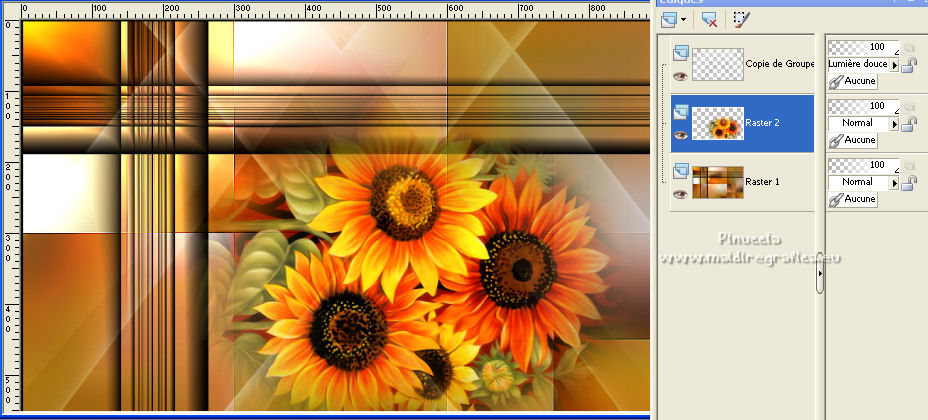The image size is (928, 420).
Task: Select the Raster 1 layer name
Action: 762,182
